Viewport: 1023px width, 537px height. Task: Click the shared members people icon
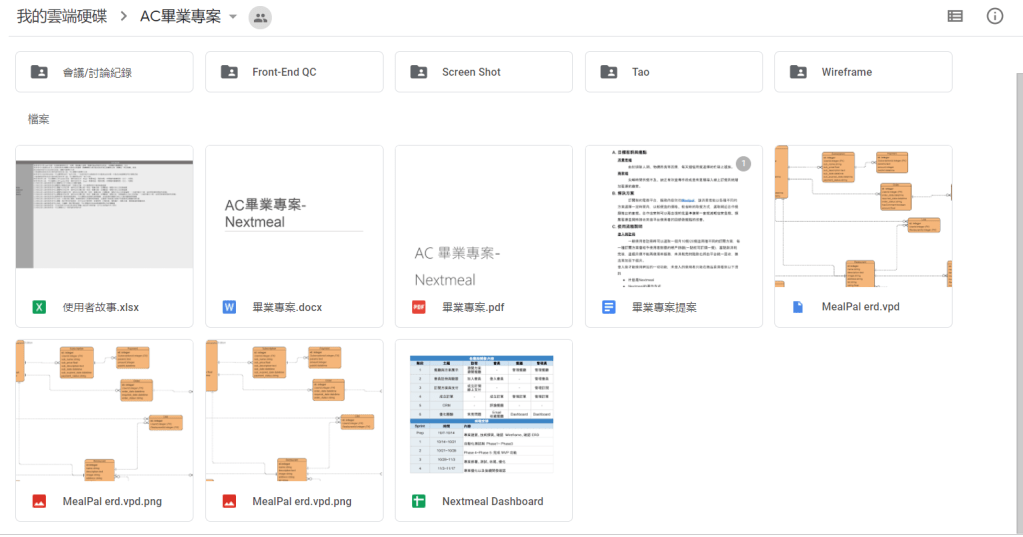coord(259,17)
